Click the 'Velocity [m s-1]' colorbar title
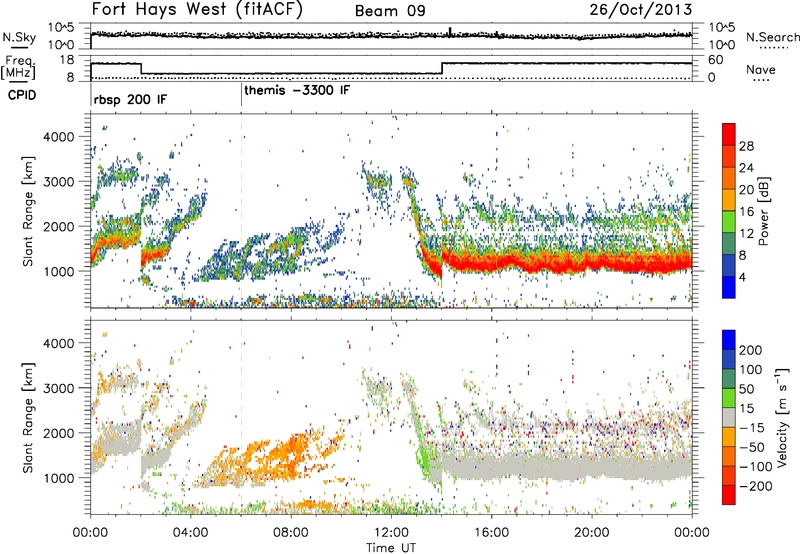The width and height of the screenshot is (800, 554). pos(781,417)
